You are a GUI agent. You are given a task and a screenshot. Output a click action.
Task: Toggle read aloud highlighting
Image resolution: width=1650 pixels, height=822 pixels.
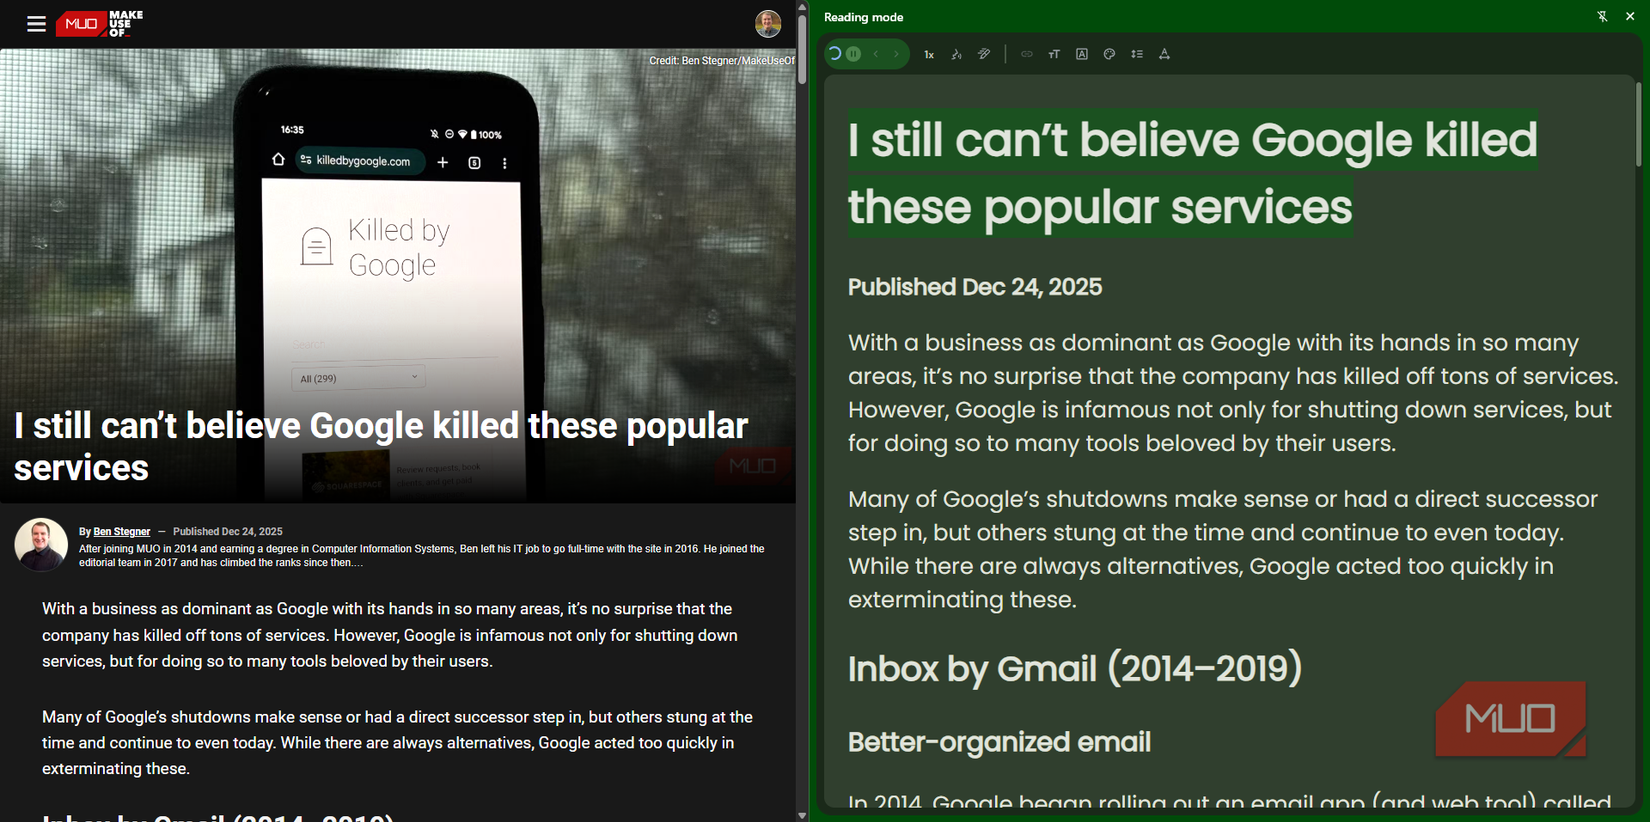pyautogui.click(x=984, y=55)
